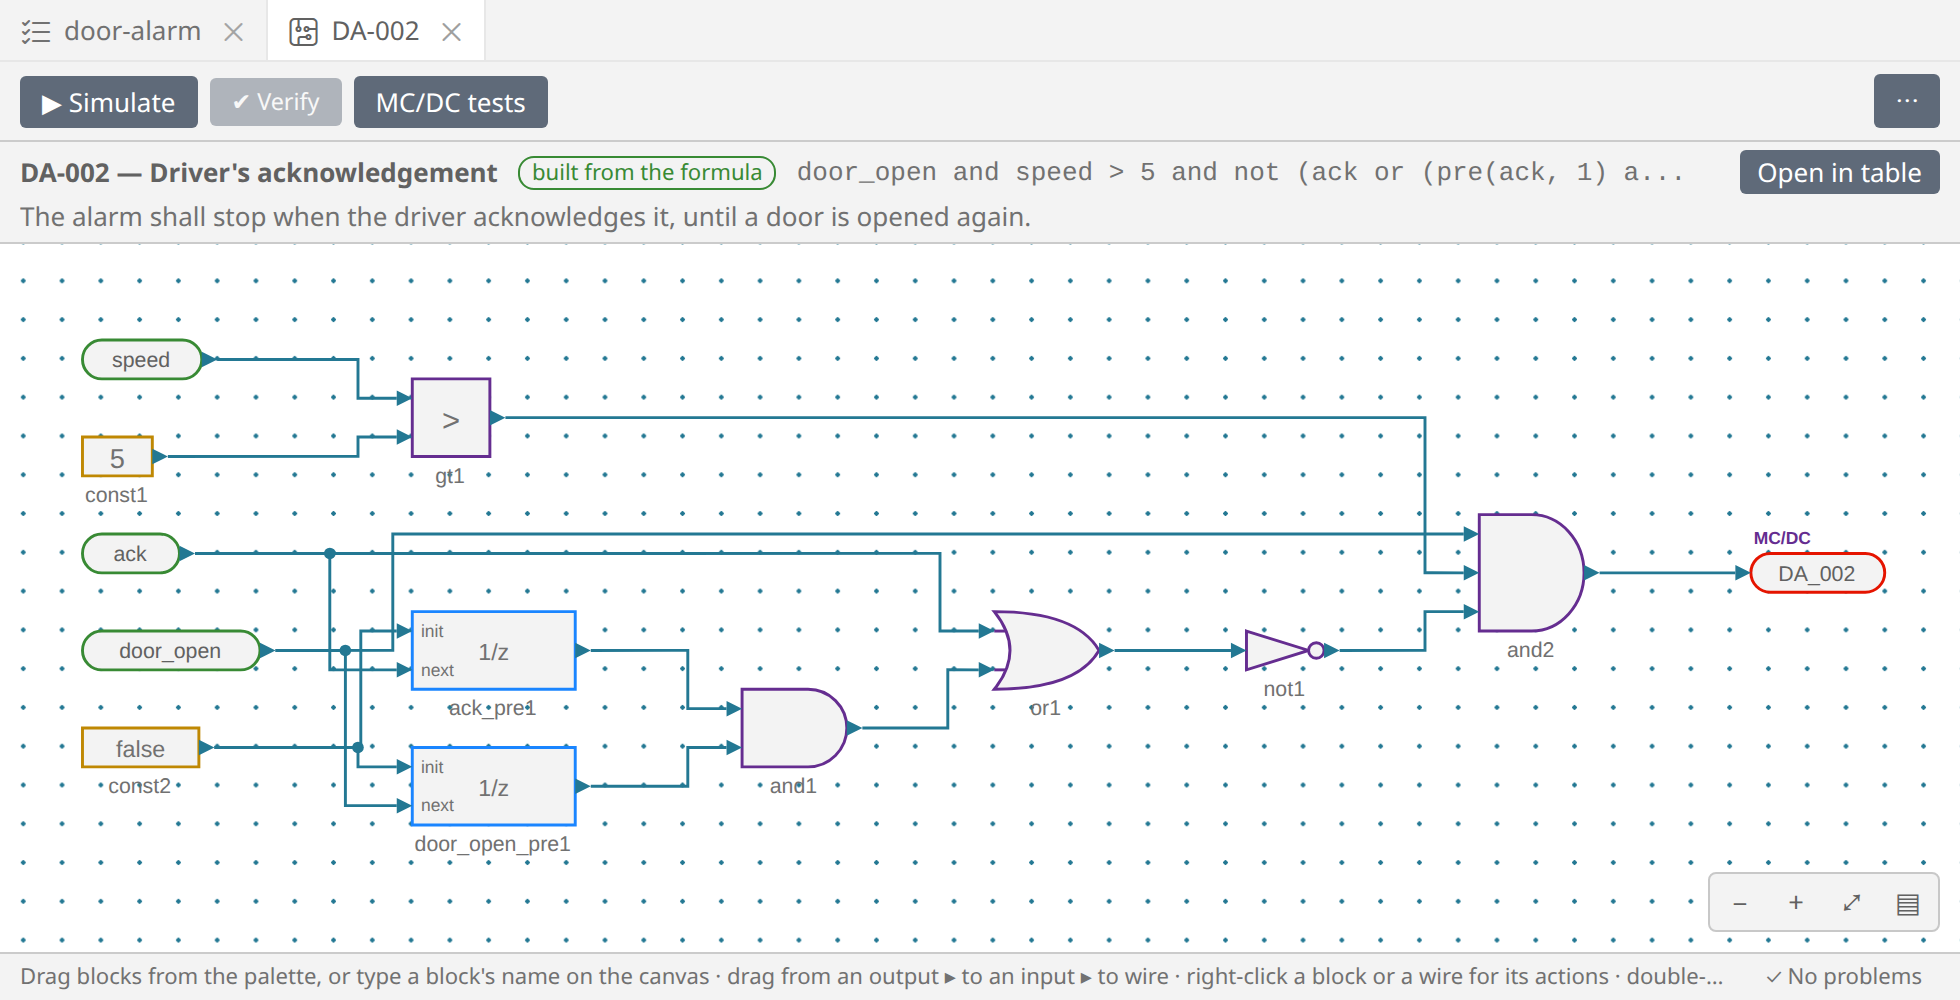Image resolution: width=1960 pixels, height=1000 pixels.
Task: Switch to the door-alarm tab
Action: click(x=133, y=31)
